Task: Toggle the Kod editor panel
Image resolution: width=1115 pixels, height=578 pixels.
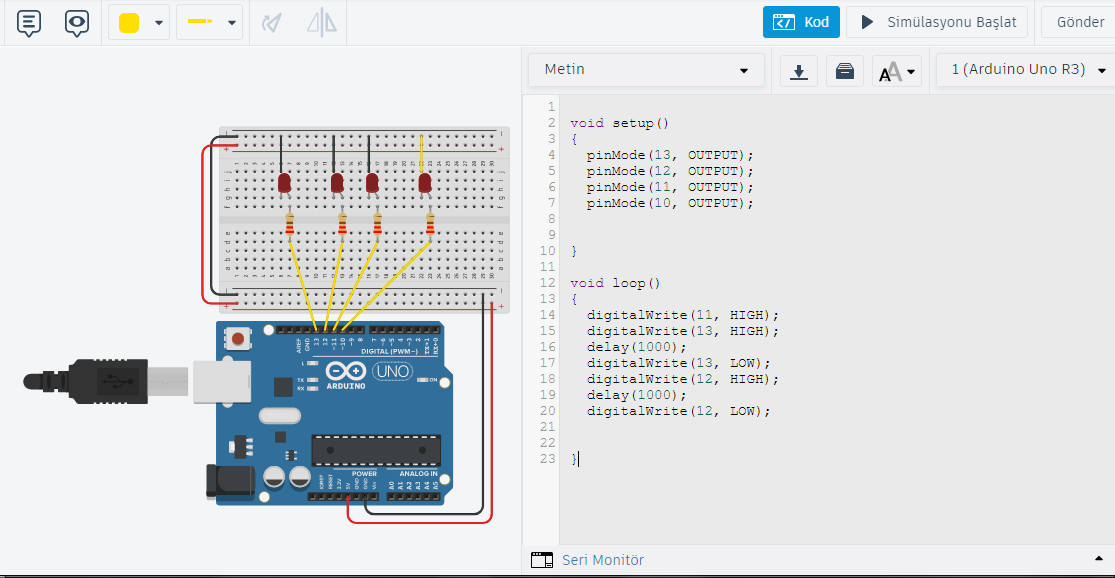Action: click(801, 22)
